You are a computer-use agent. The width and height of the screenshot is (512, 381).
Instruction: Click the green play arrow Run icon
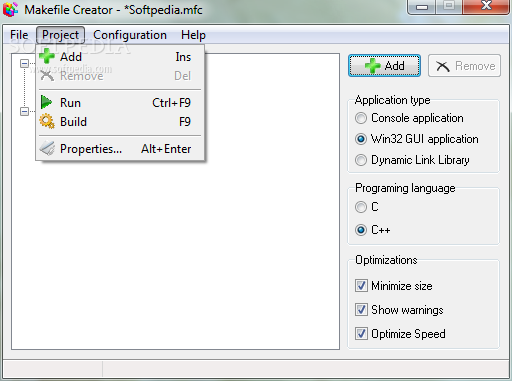click(x=46, y=102)
